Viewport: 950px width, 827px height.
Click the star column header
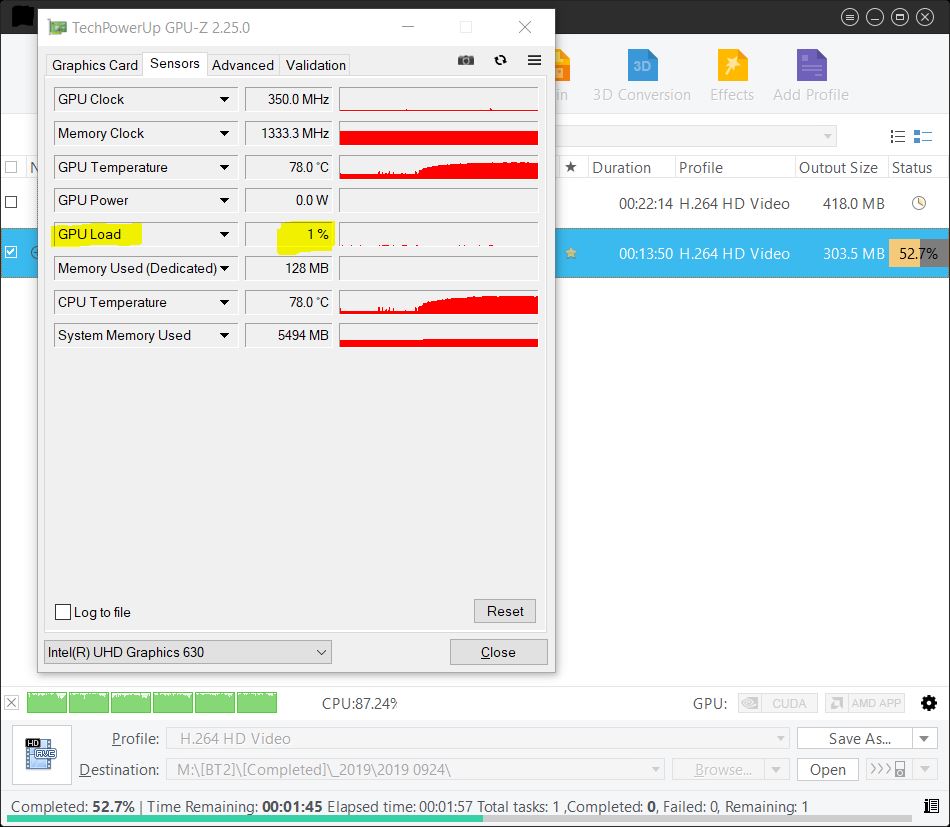[x=571, y=167]
